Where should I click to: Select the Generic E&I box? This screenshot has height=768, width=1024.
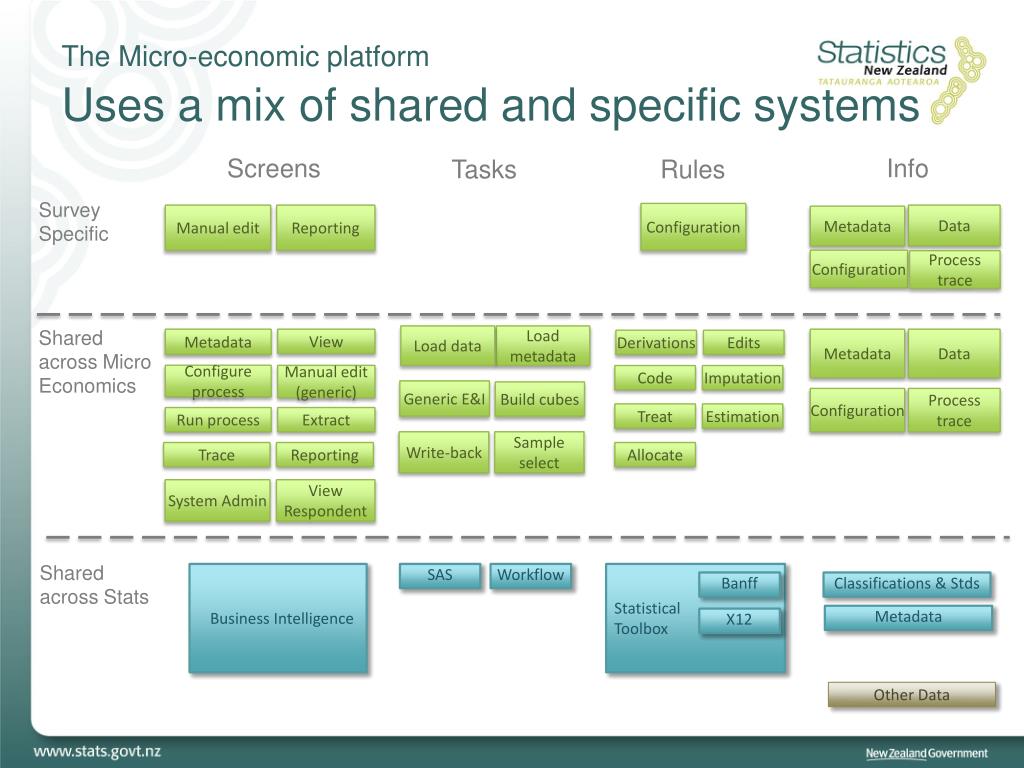[444, 399]
